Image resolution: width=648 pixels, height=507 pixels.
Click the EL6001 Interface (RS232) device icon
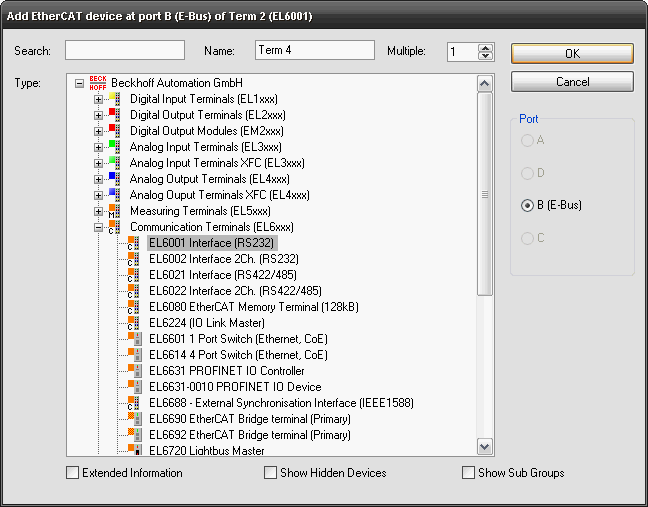coord(133,243)
